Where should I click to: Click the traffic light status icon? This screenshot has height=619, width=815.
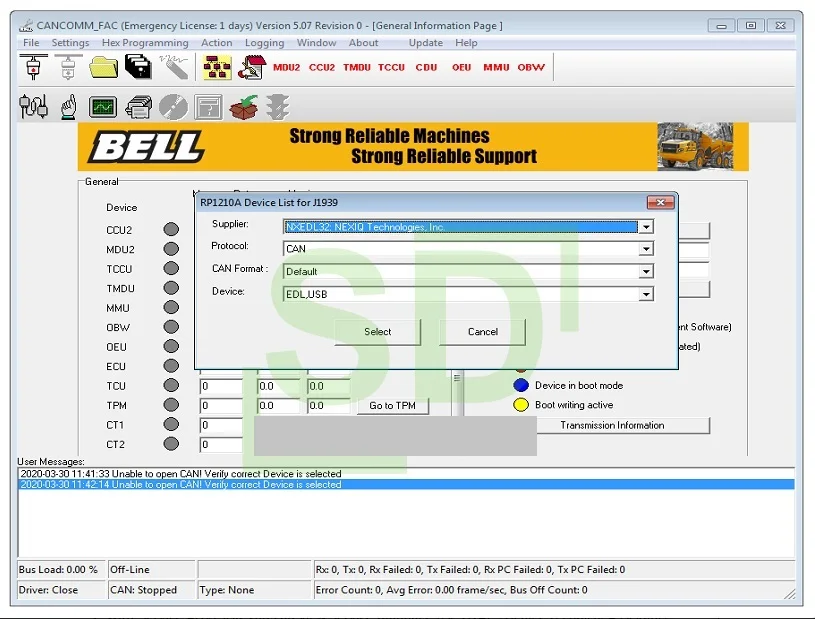tap(277, 105)
